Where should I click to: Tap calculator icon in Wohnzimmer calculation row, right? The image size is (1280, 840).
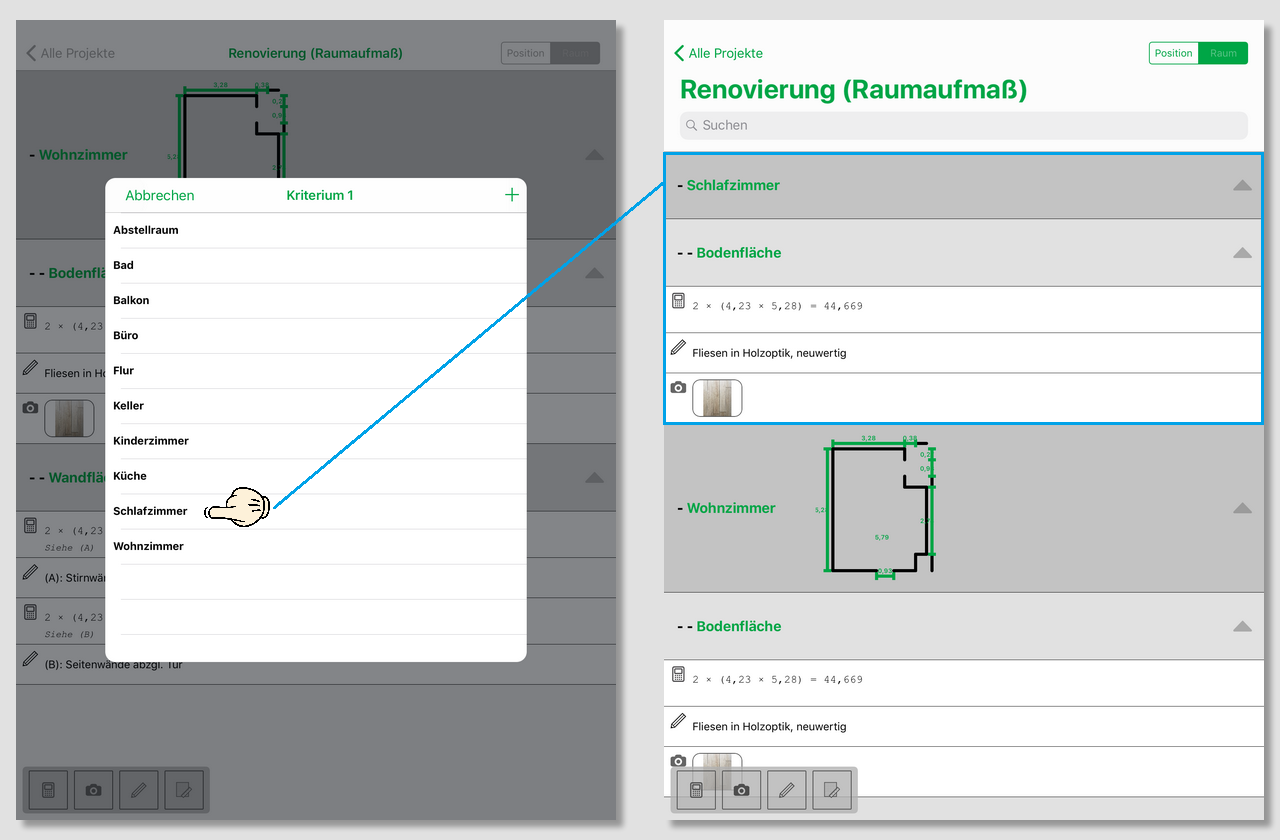678,674
